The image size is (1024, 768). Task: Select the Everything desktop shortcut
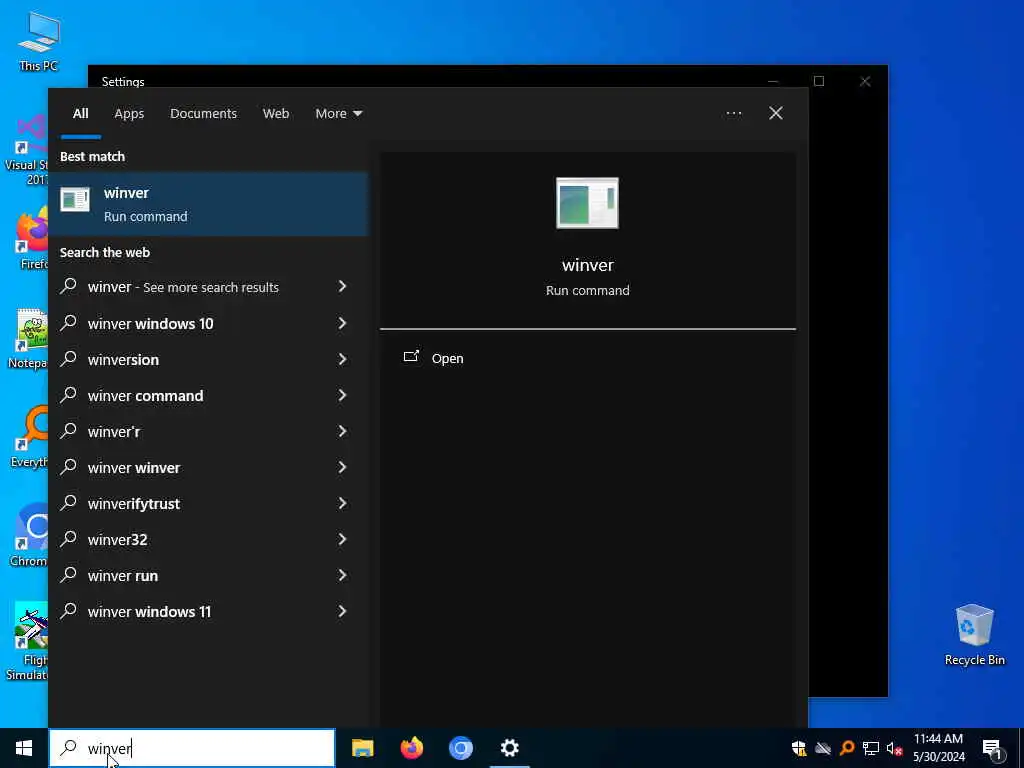point(29,437)
